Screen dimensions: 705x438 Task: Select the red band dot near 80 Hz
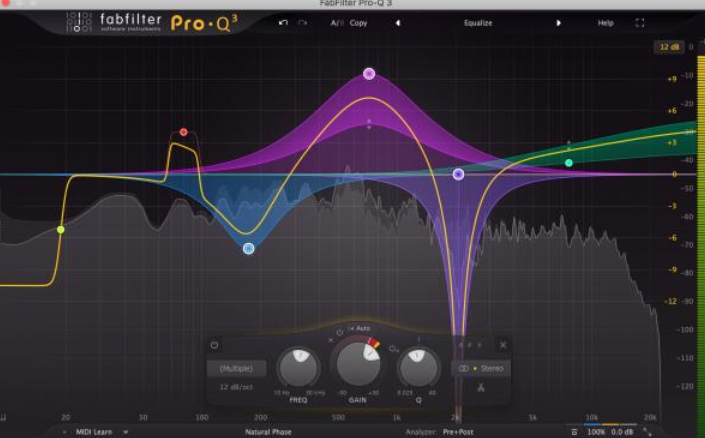coord(183,132)
